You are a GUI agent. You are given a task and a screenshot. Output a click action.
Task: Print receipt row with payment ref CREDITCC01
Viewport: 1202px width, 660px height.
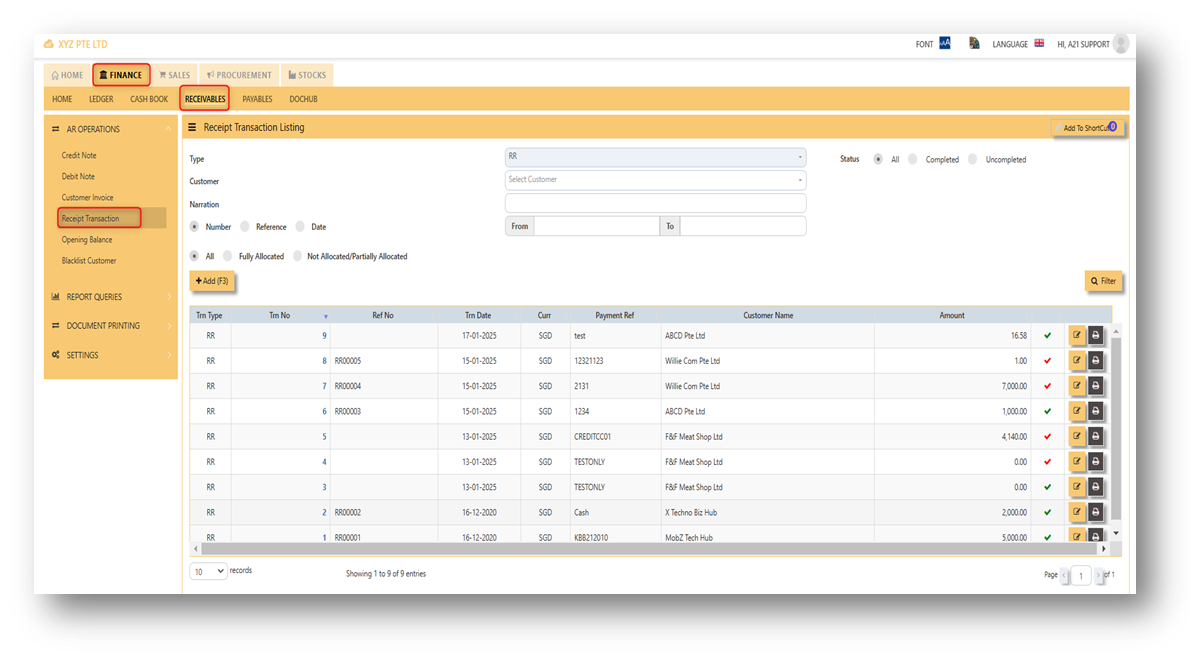coord(1095,436)
